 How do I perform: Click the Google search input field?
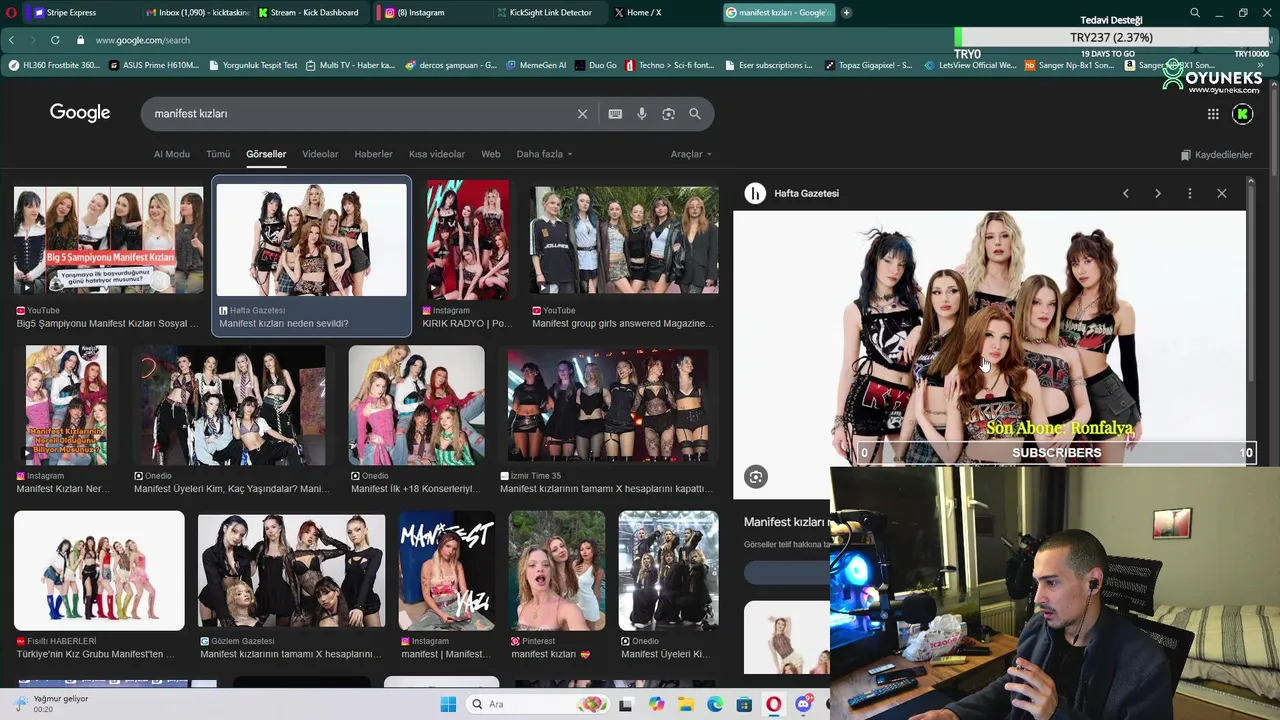[x=360, y=114]
